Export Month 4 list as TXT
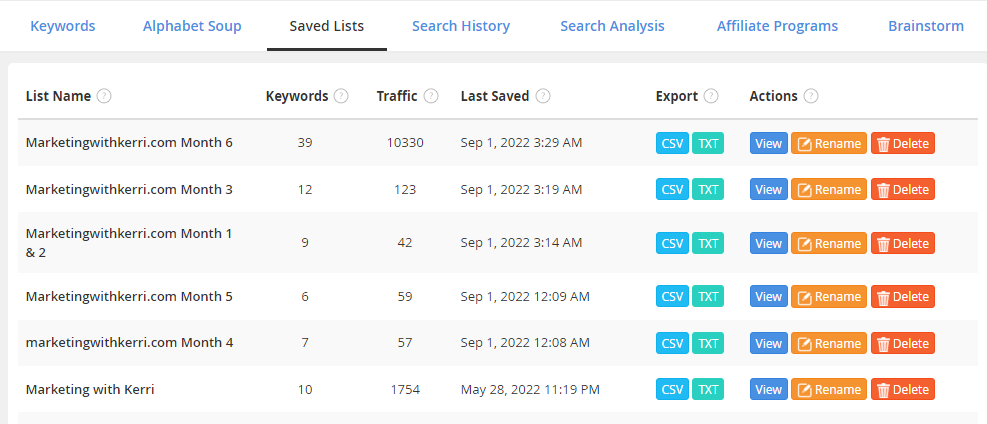Image resolution: width=987 pixels, height=424 pixels. click(708, 343)
